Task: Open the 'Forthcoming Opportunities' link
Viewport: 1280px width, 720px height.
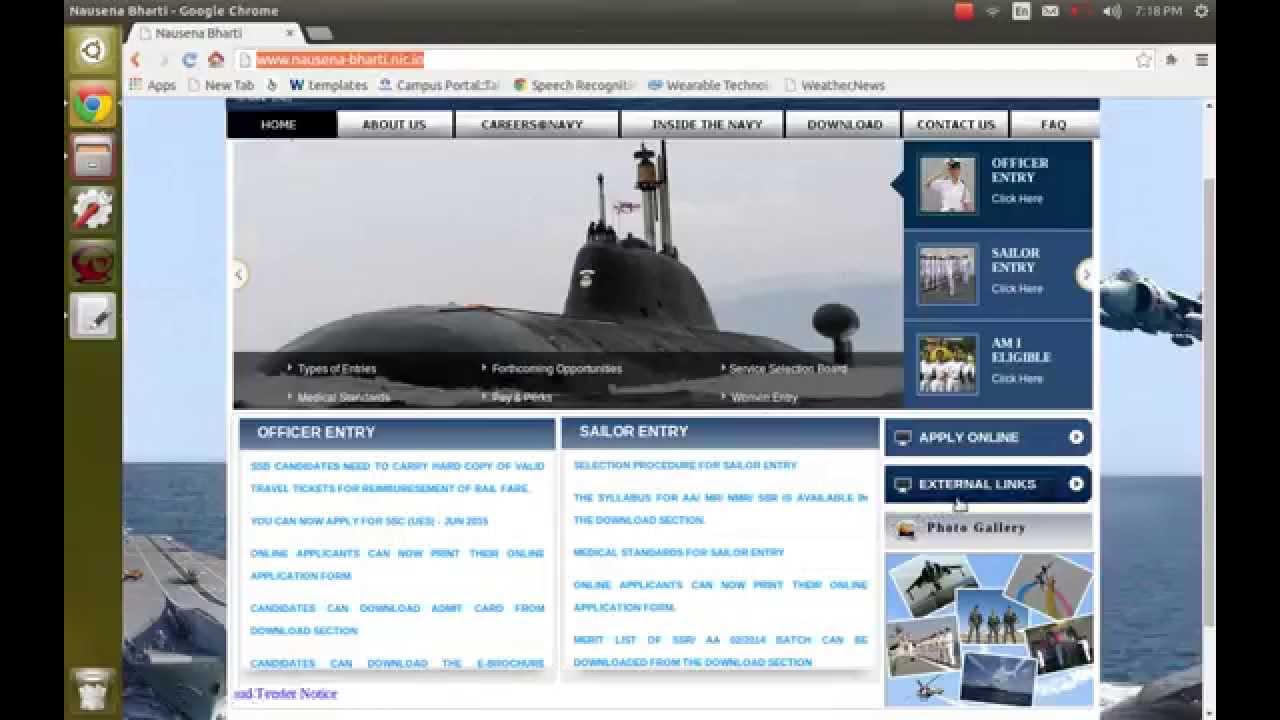Action: coord(557,369)
